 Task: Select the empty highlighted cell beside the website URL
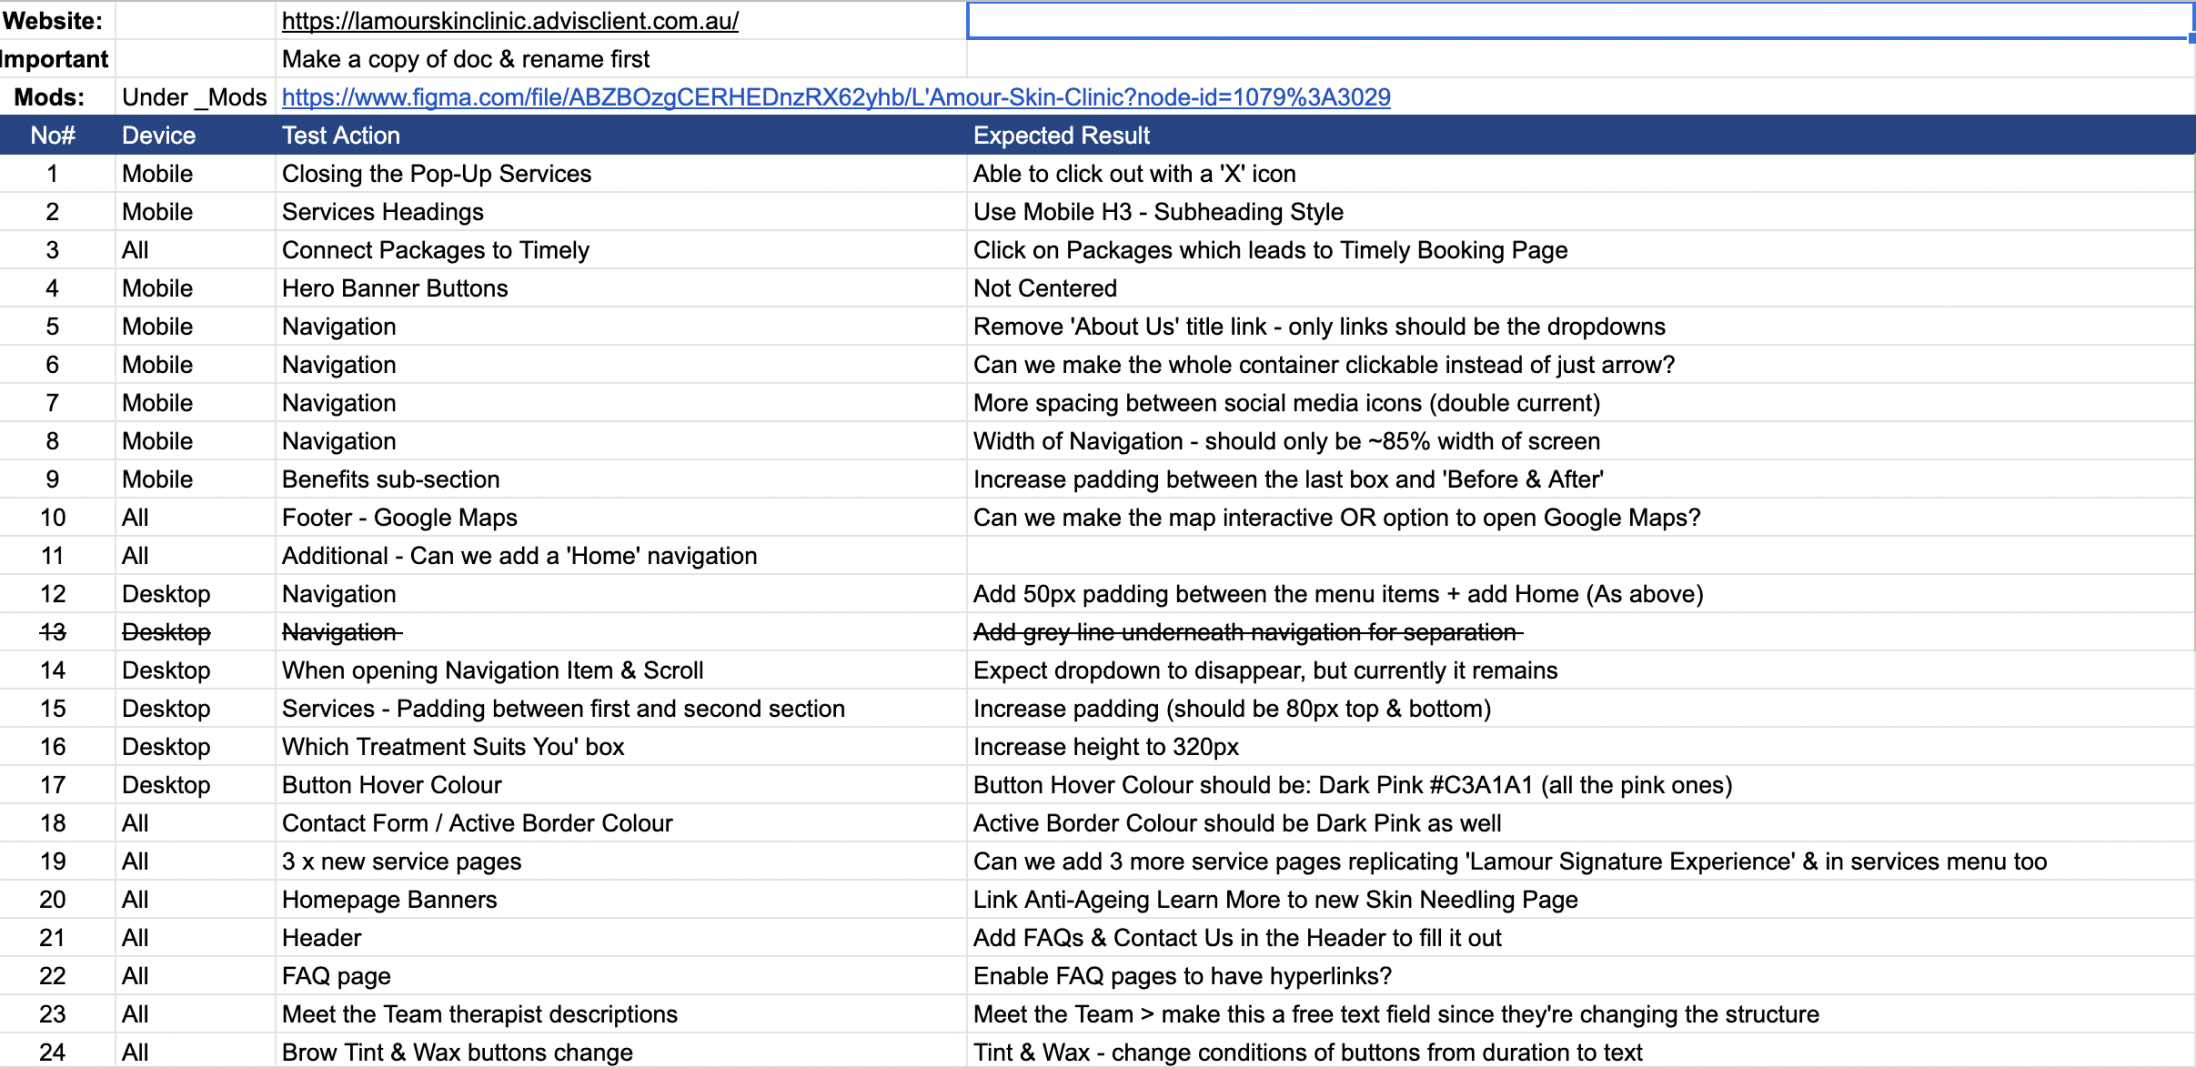1579,21
